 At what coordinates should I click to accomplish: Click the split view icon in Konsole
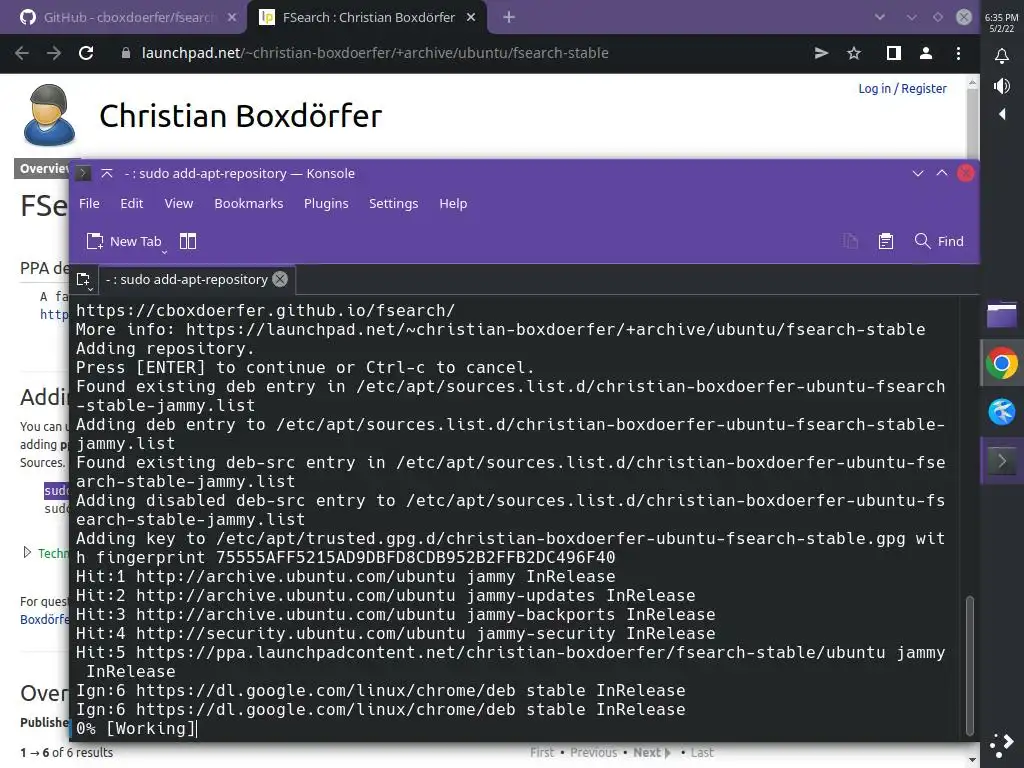(188, 241)
